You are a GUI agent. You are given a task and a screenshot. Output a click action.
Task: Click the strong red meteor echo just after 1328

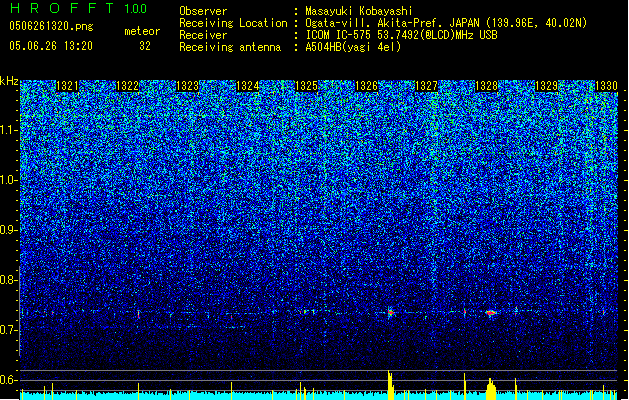[x=491, y=313]
